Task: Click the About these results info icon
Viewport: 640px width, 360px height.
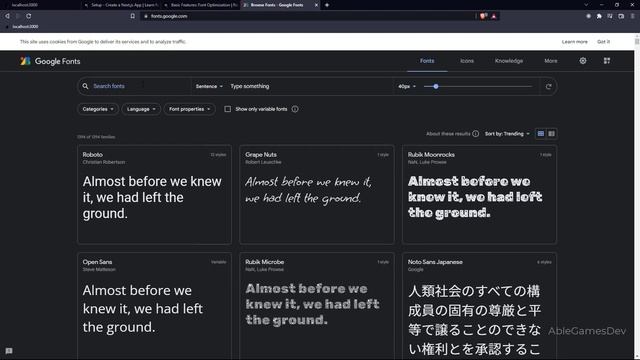Action: [x=476, y=134]
